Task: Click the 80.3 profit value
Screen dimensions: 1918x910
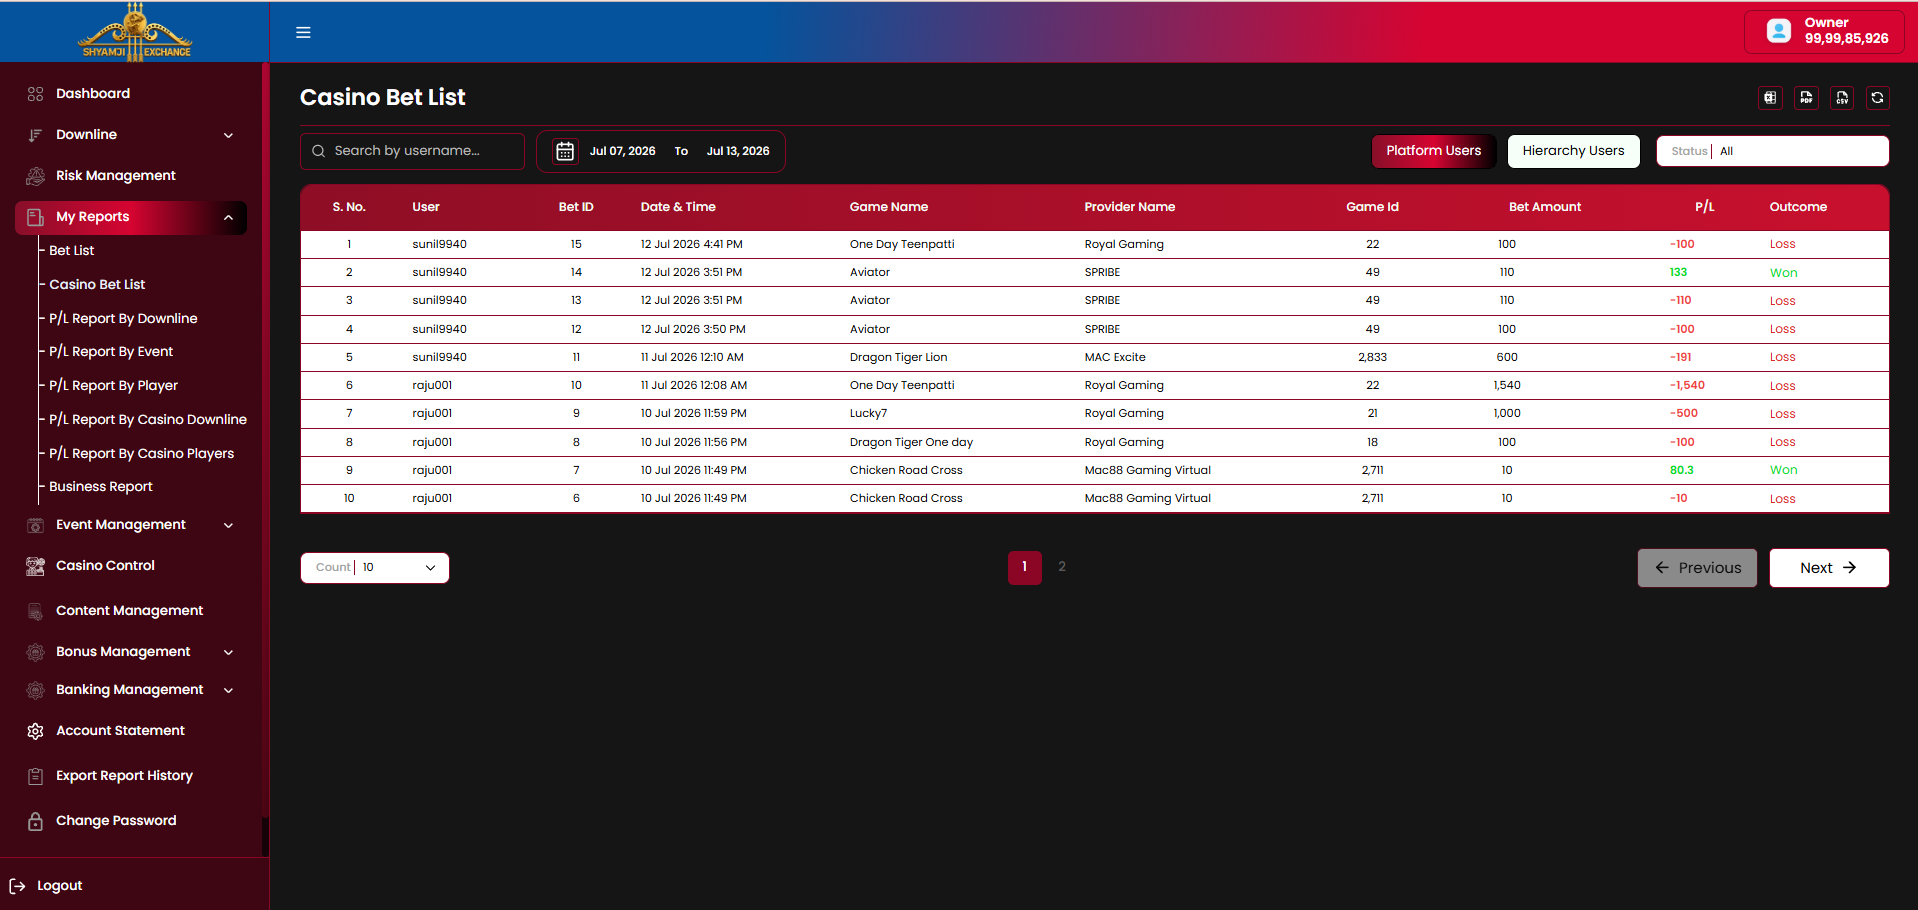Action: coord(1681,470)
